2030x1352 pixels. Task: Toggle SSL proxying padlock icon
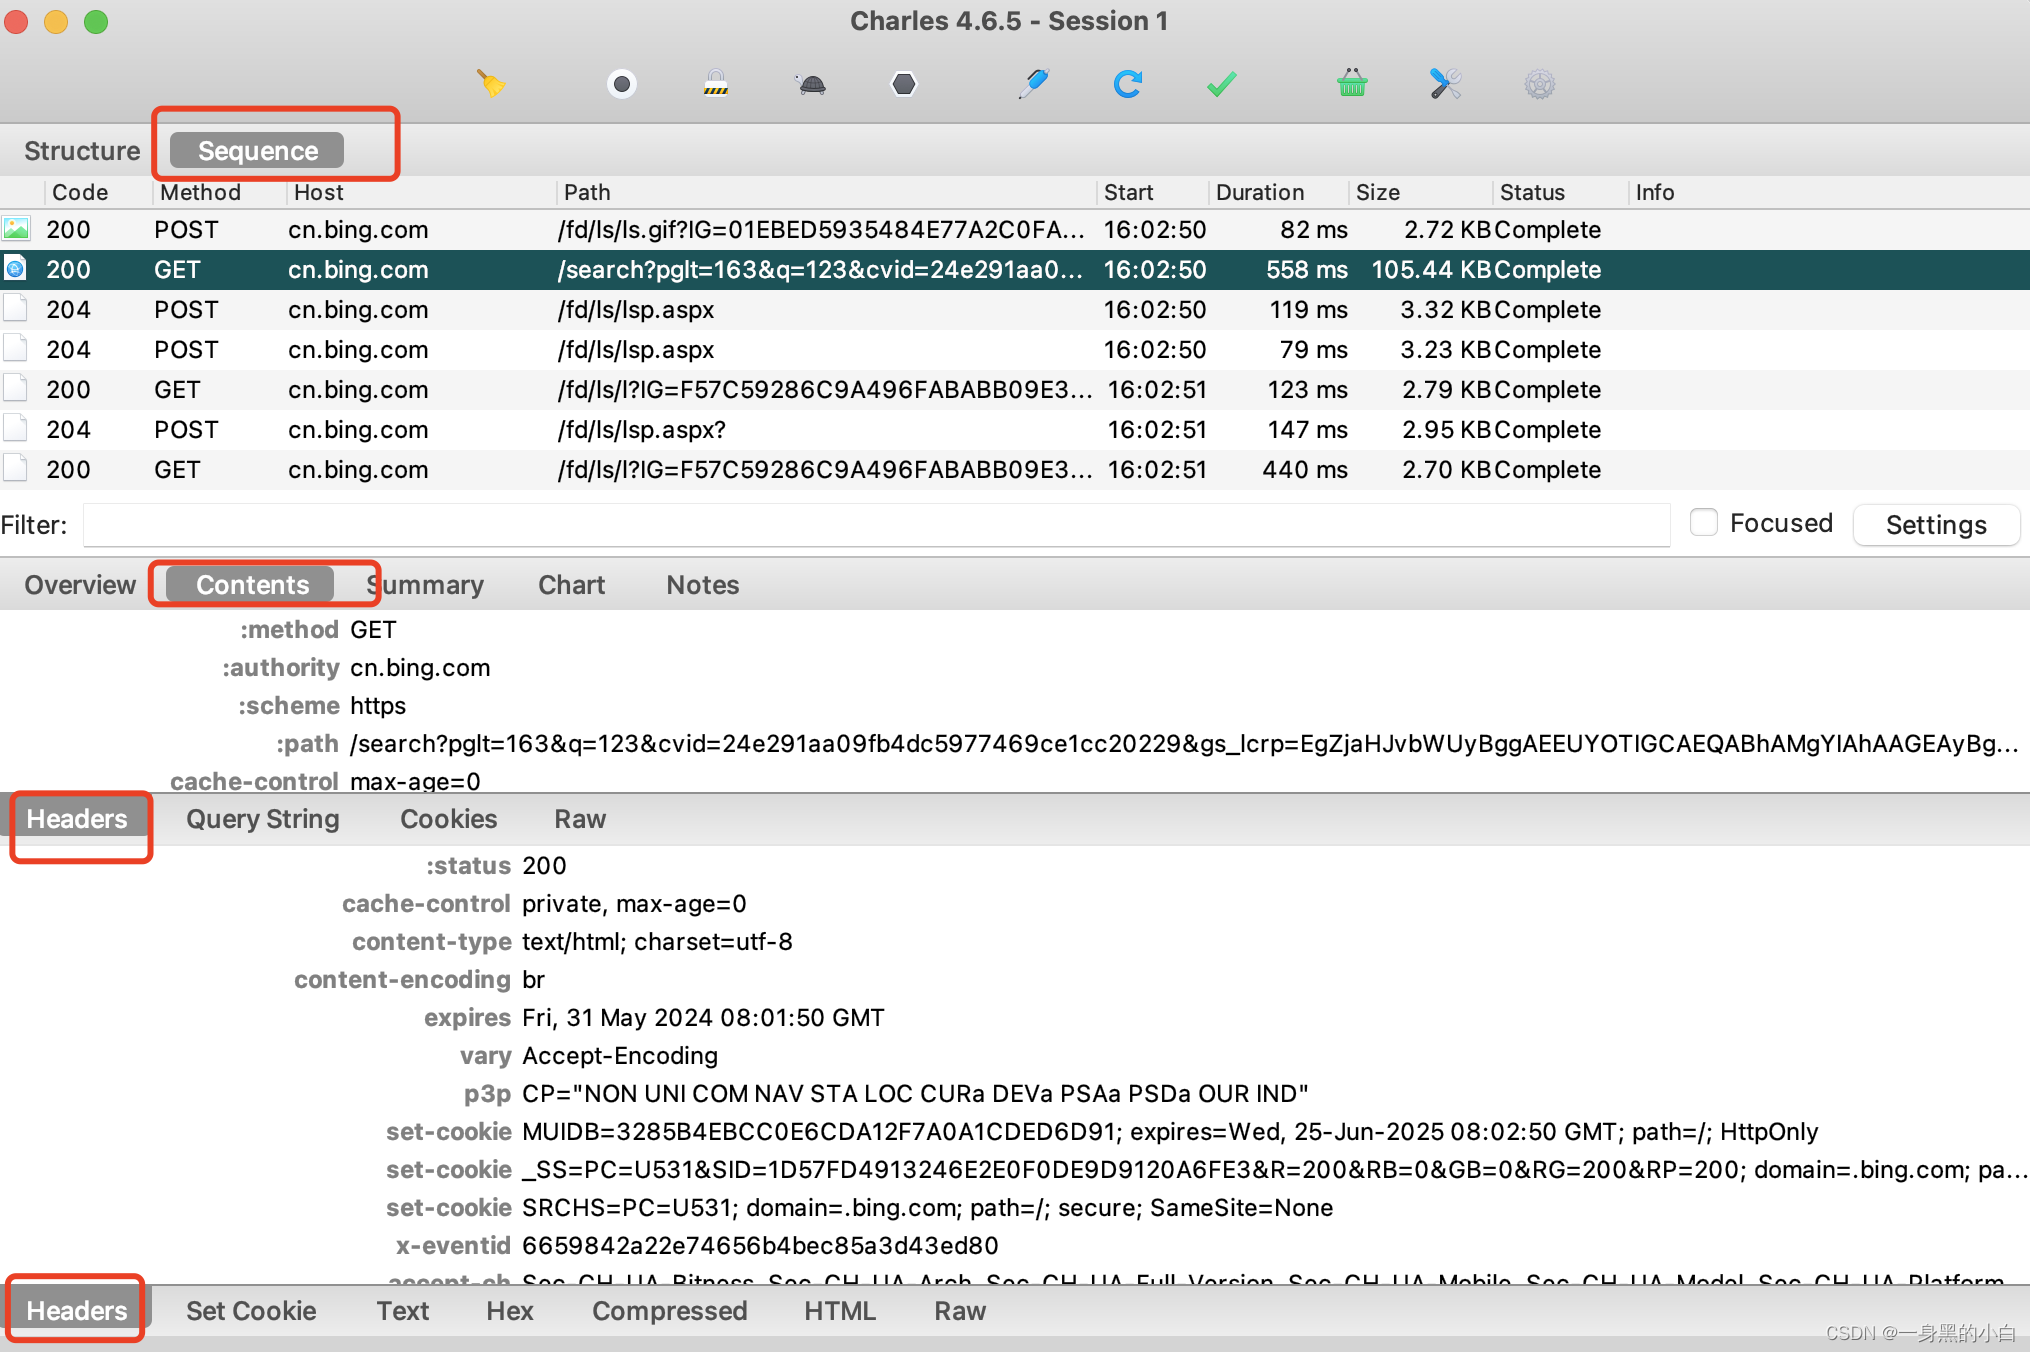point(715,84)
